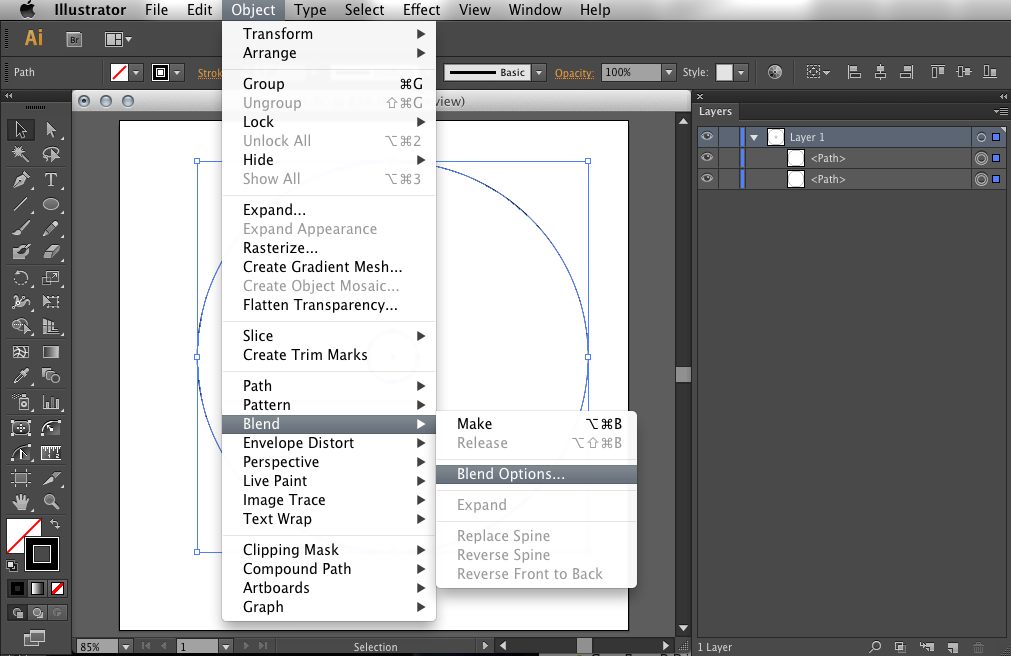
Task: Choose Group command
Action: point(329,84)
